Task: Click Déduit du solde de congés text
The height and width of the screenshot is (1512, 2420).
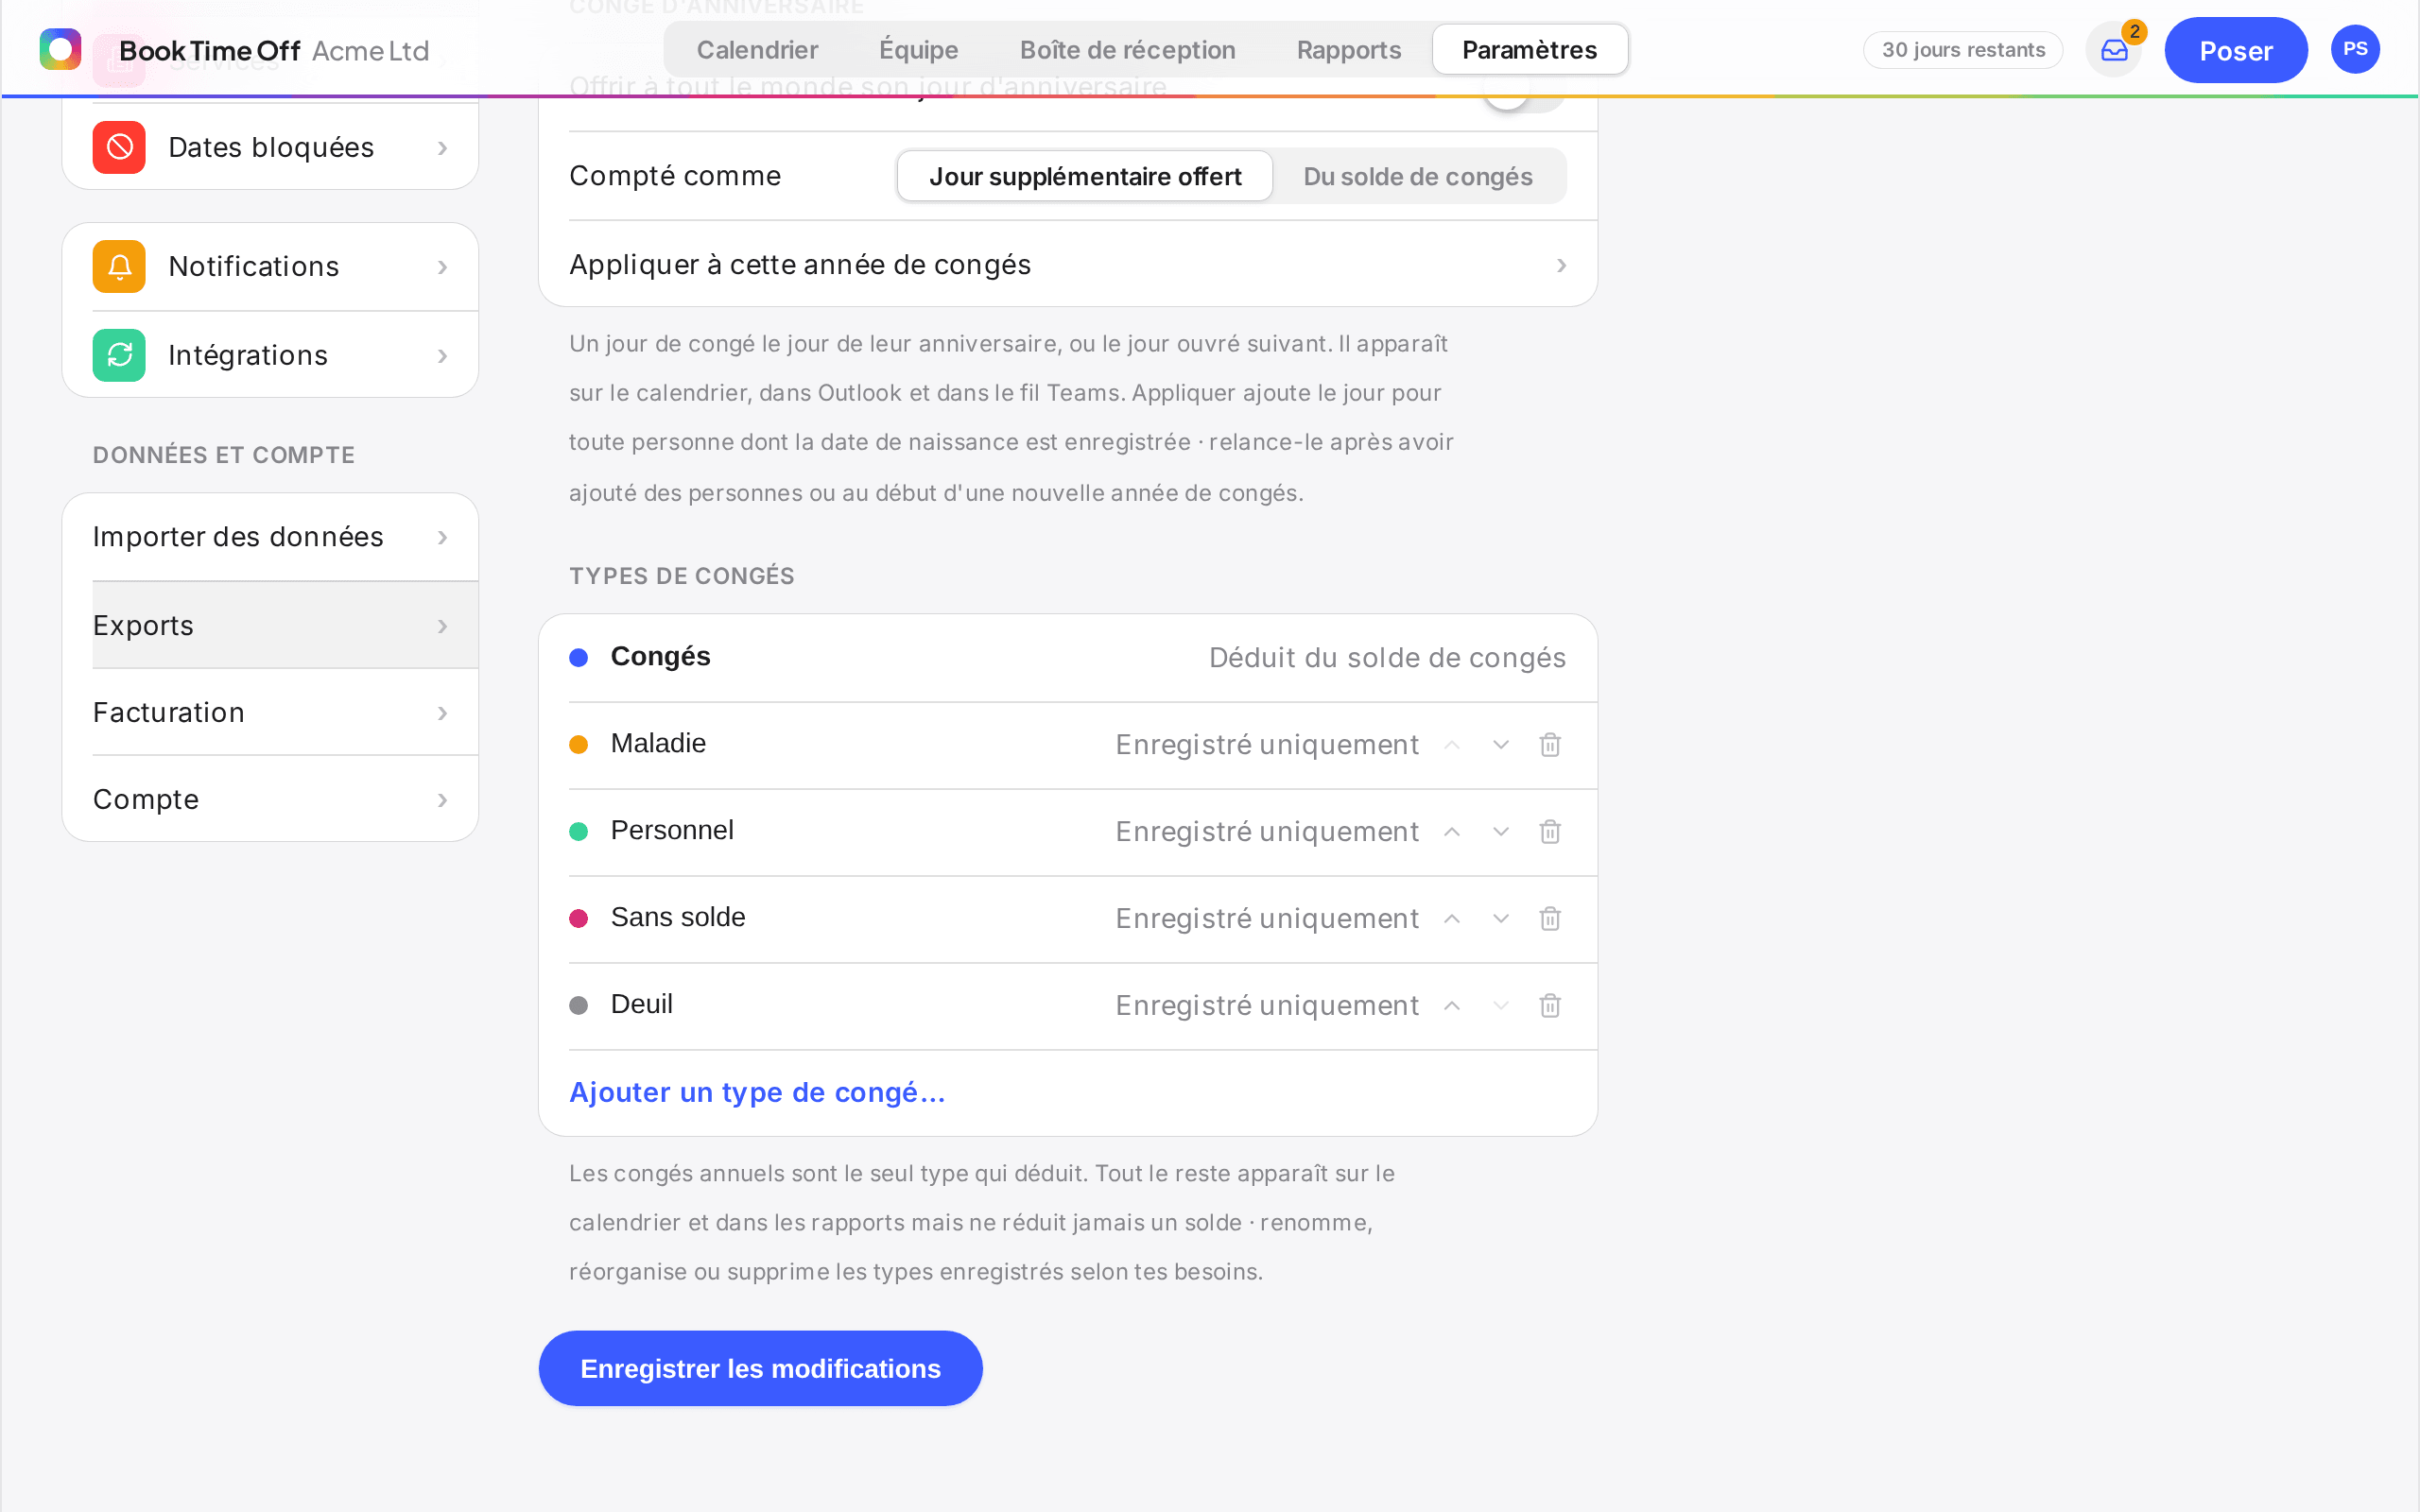Action: click(x=1387, y=657)
